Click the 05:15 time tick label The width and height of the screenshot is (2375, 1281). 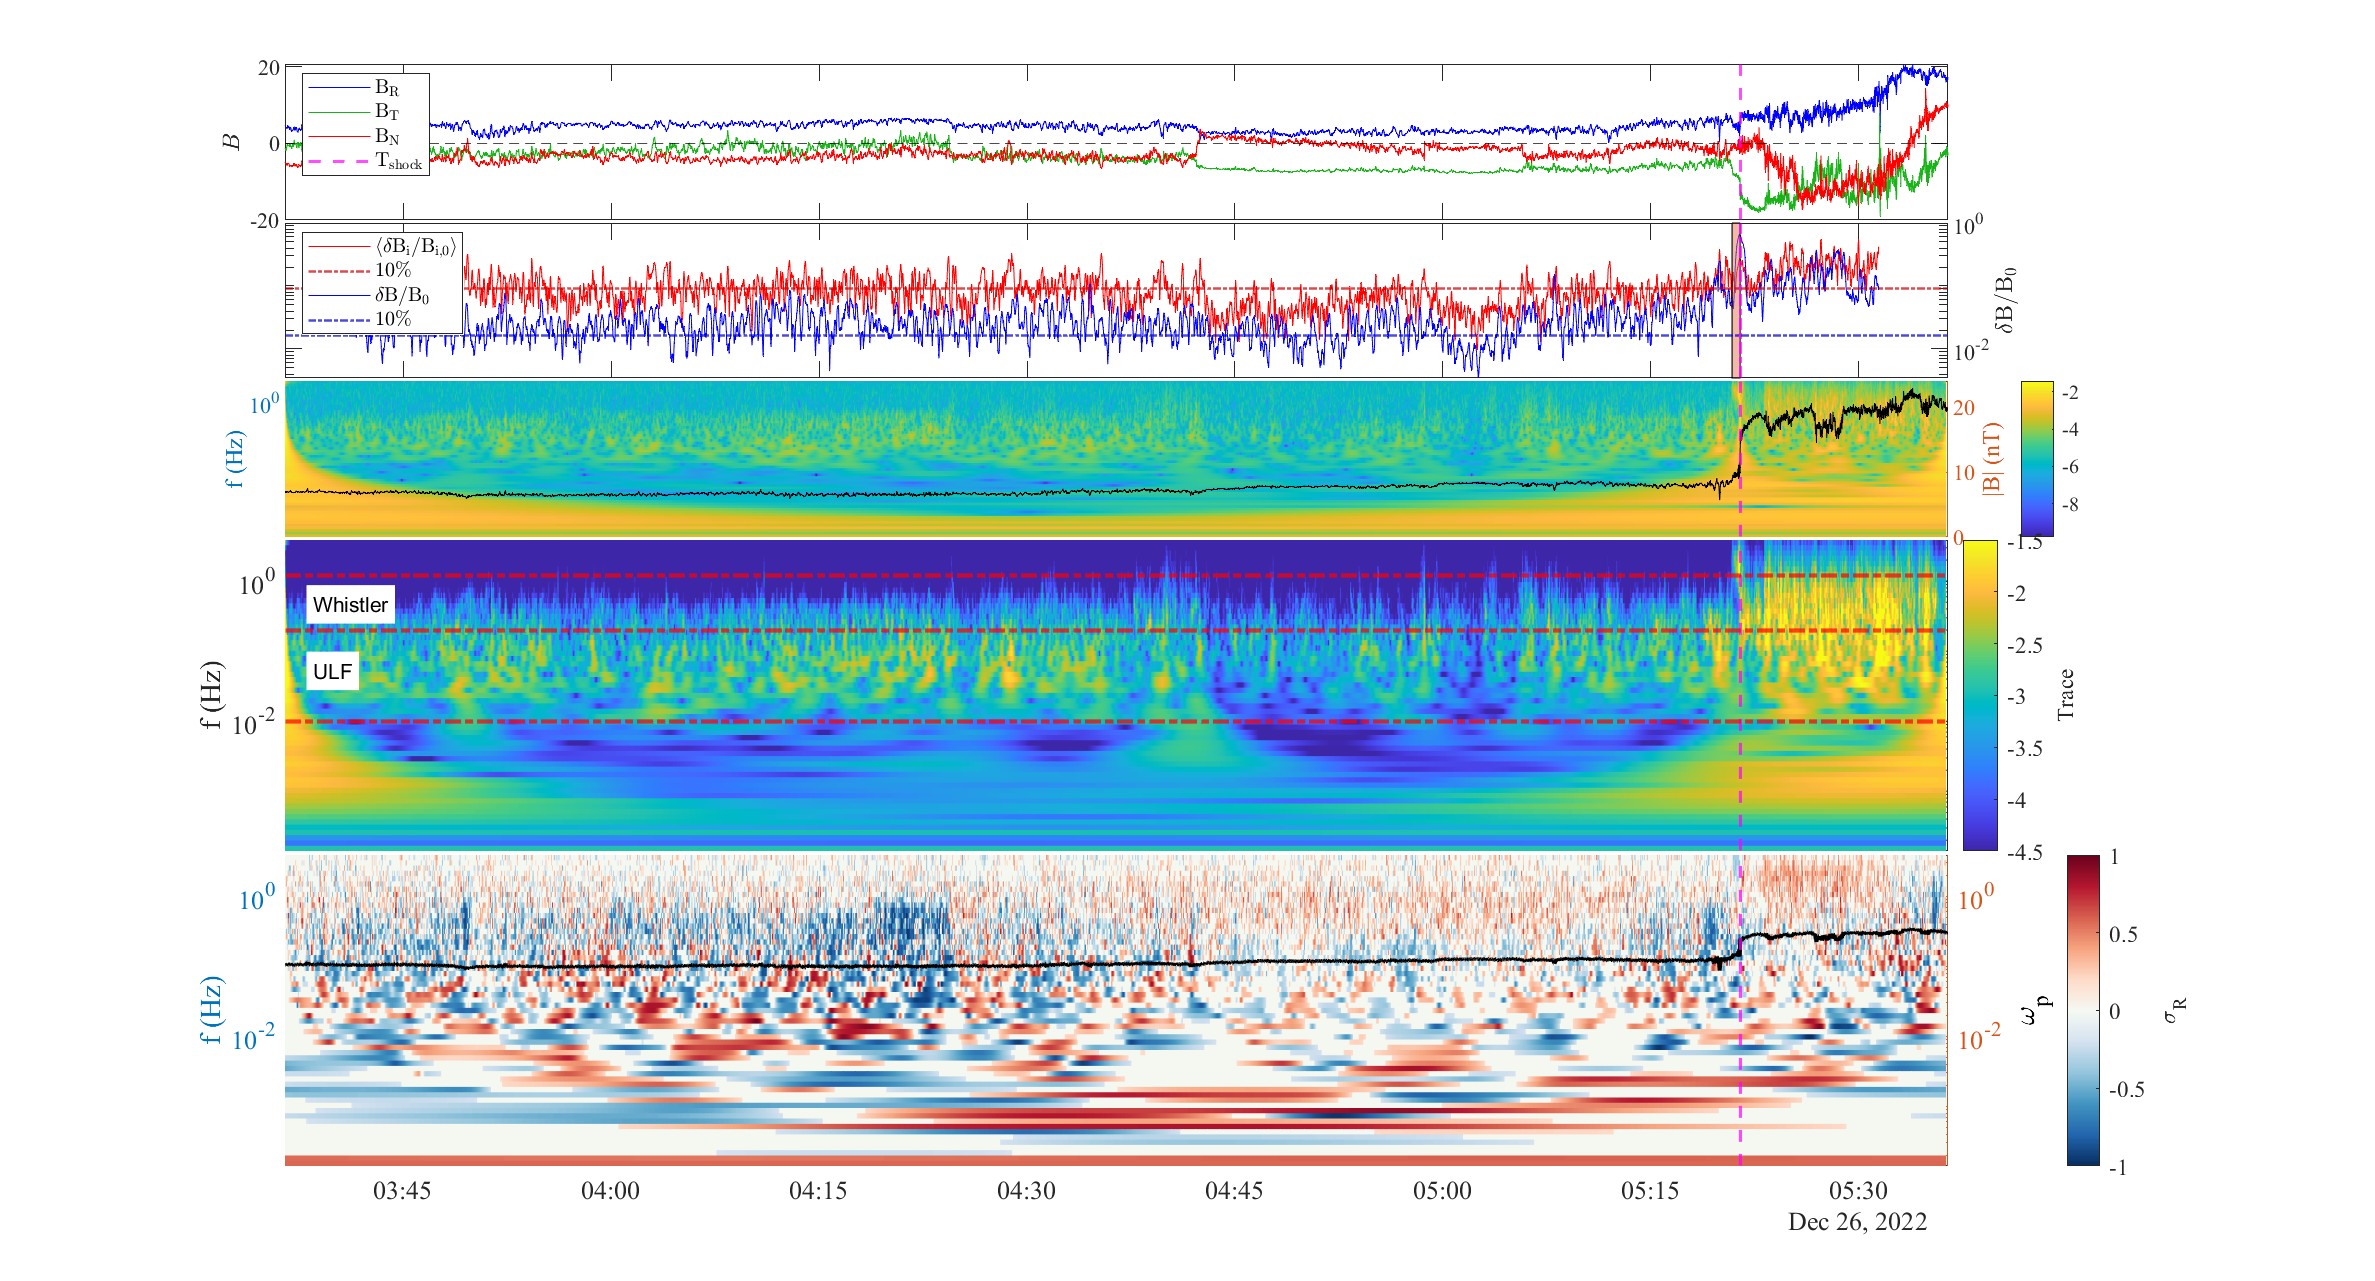coord(1650,1191)
